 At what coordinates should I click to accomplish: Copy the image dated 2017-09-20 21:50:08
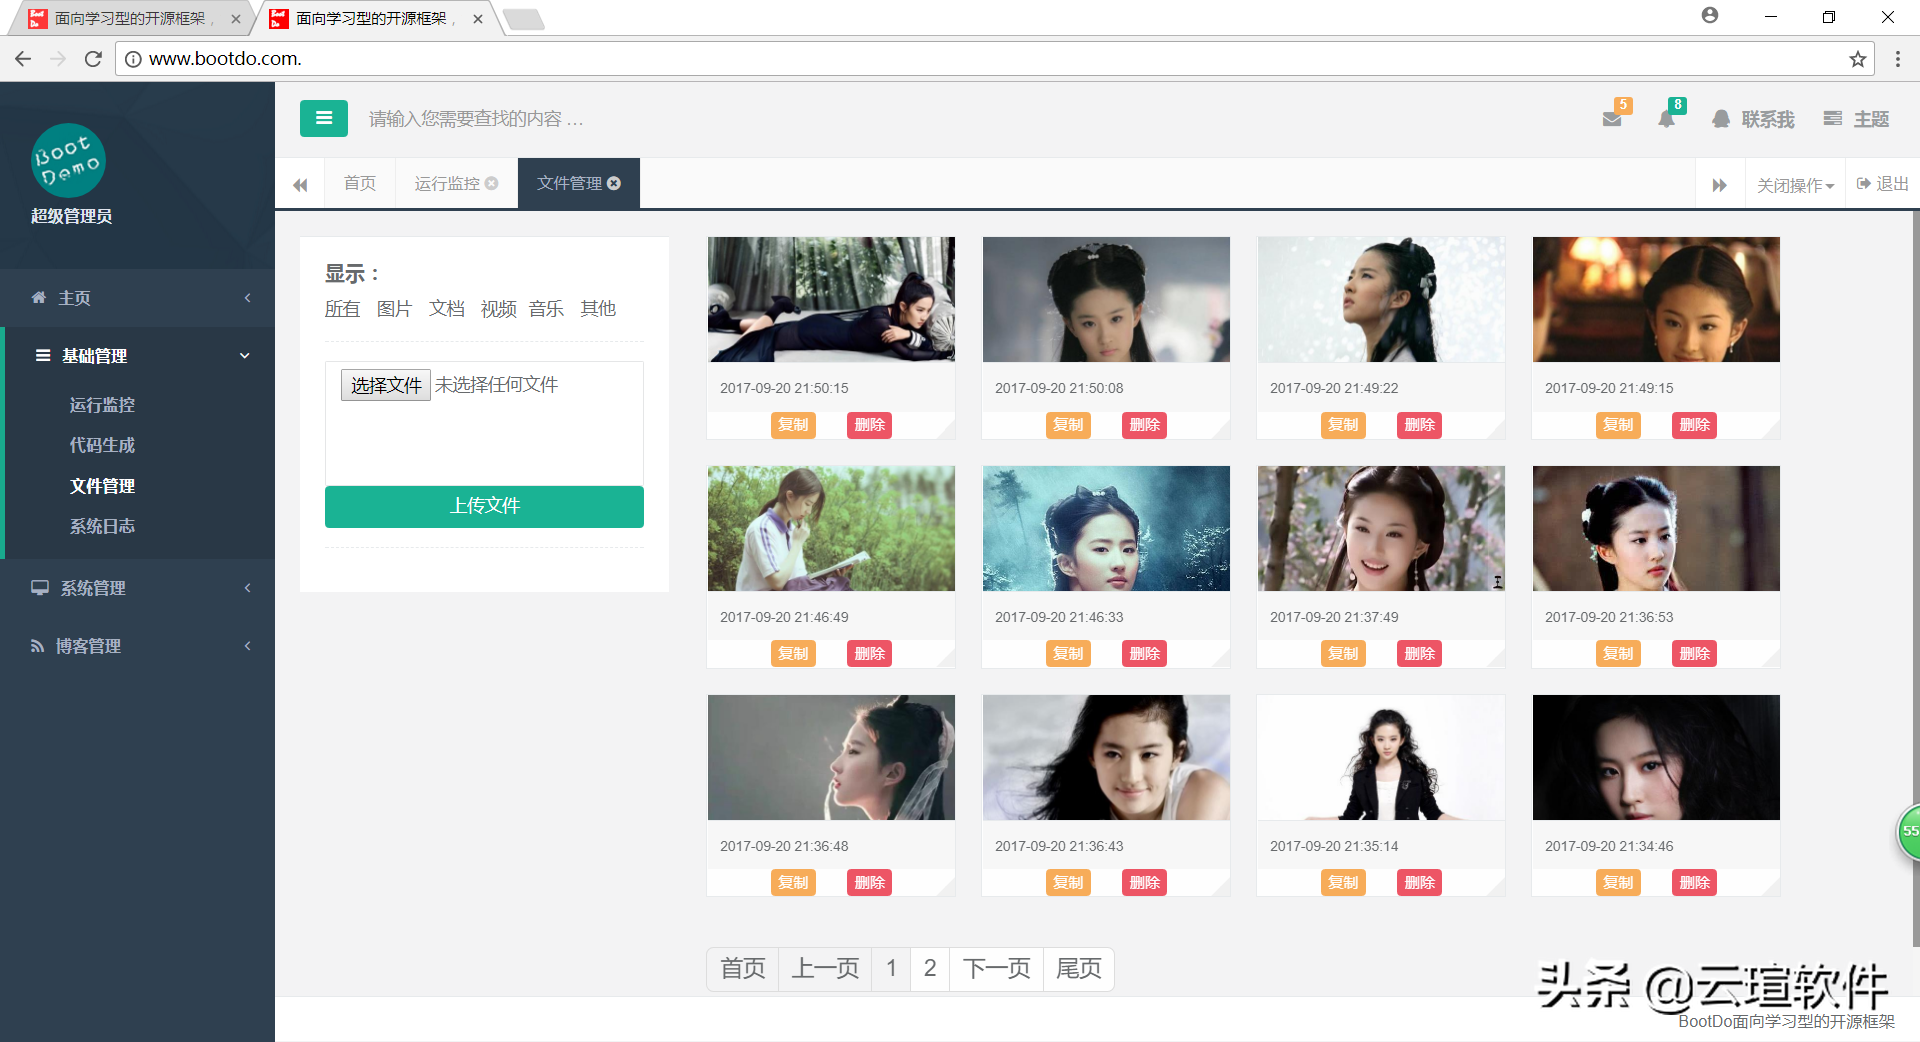pos(1068,425)
